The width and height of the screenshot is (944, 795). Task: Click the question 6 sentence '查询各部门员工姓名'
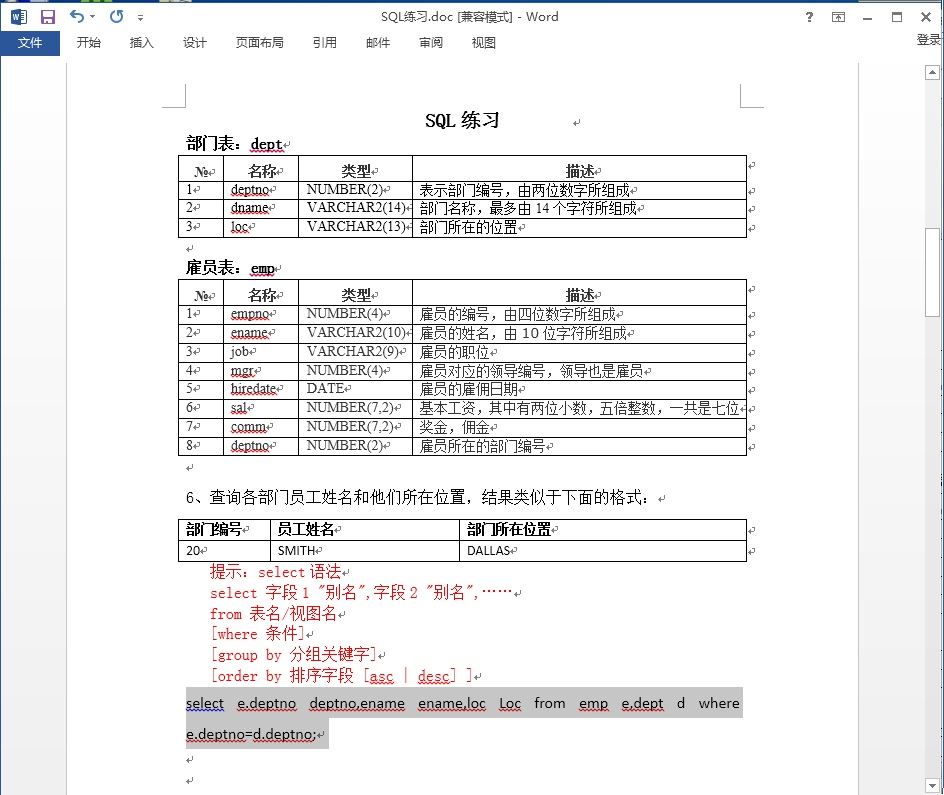[281, 498]
